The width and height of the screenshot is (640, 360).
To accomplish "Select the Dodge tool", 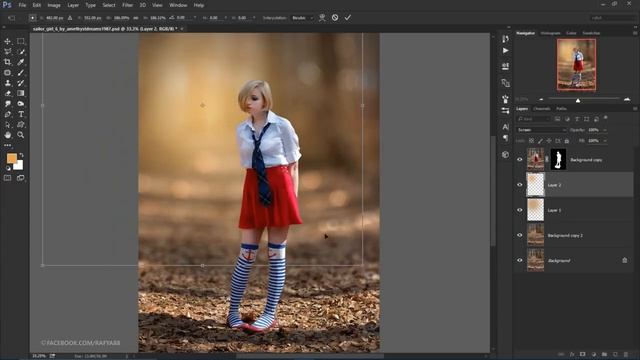I will click(x=20, y=104).
